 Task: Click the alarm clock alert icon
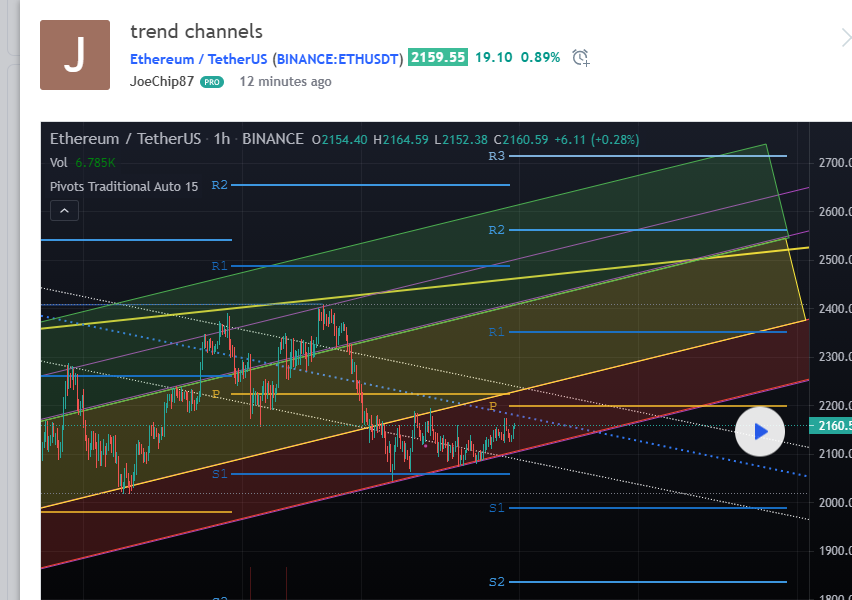tap(581, 58)
